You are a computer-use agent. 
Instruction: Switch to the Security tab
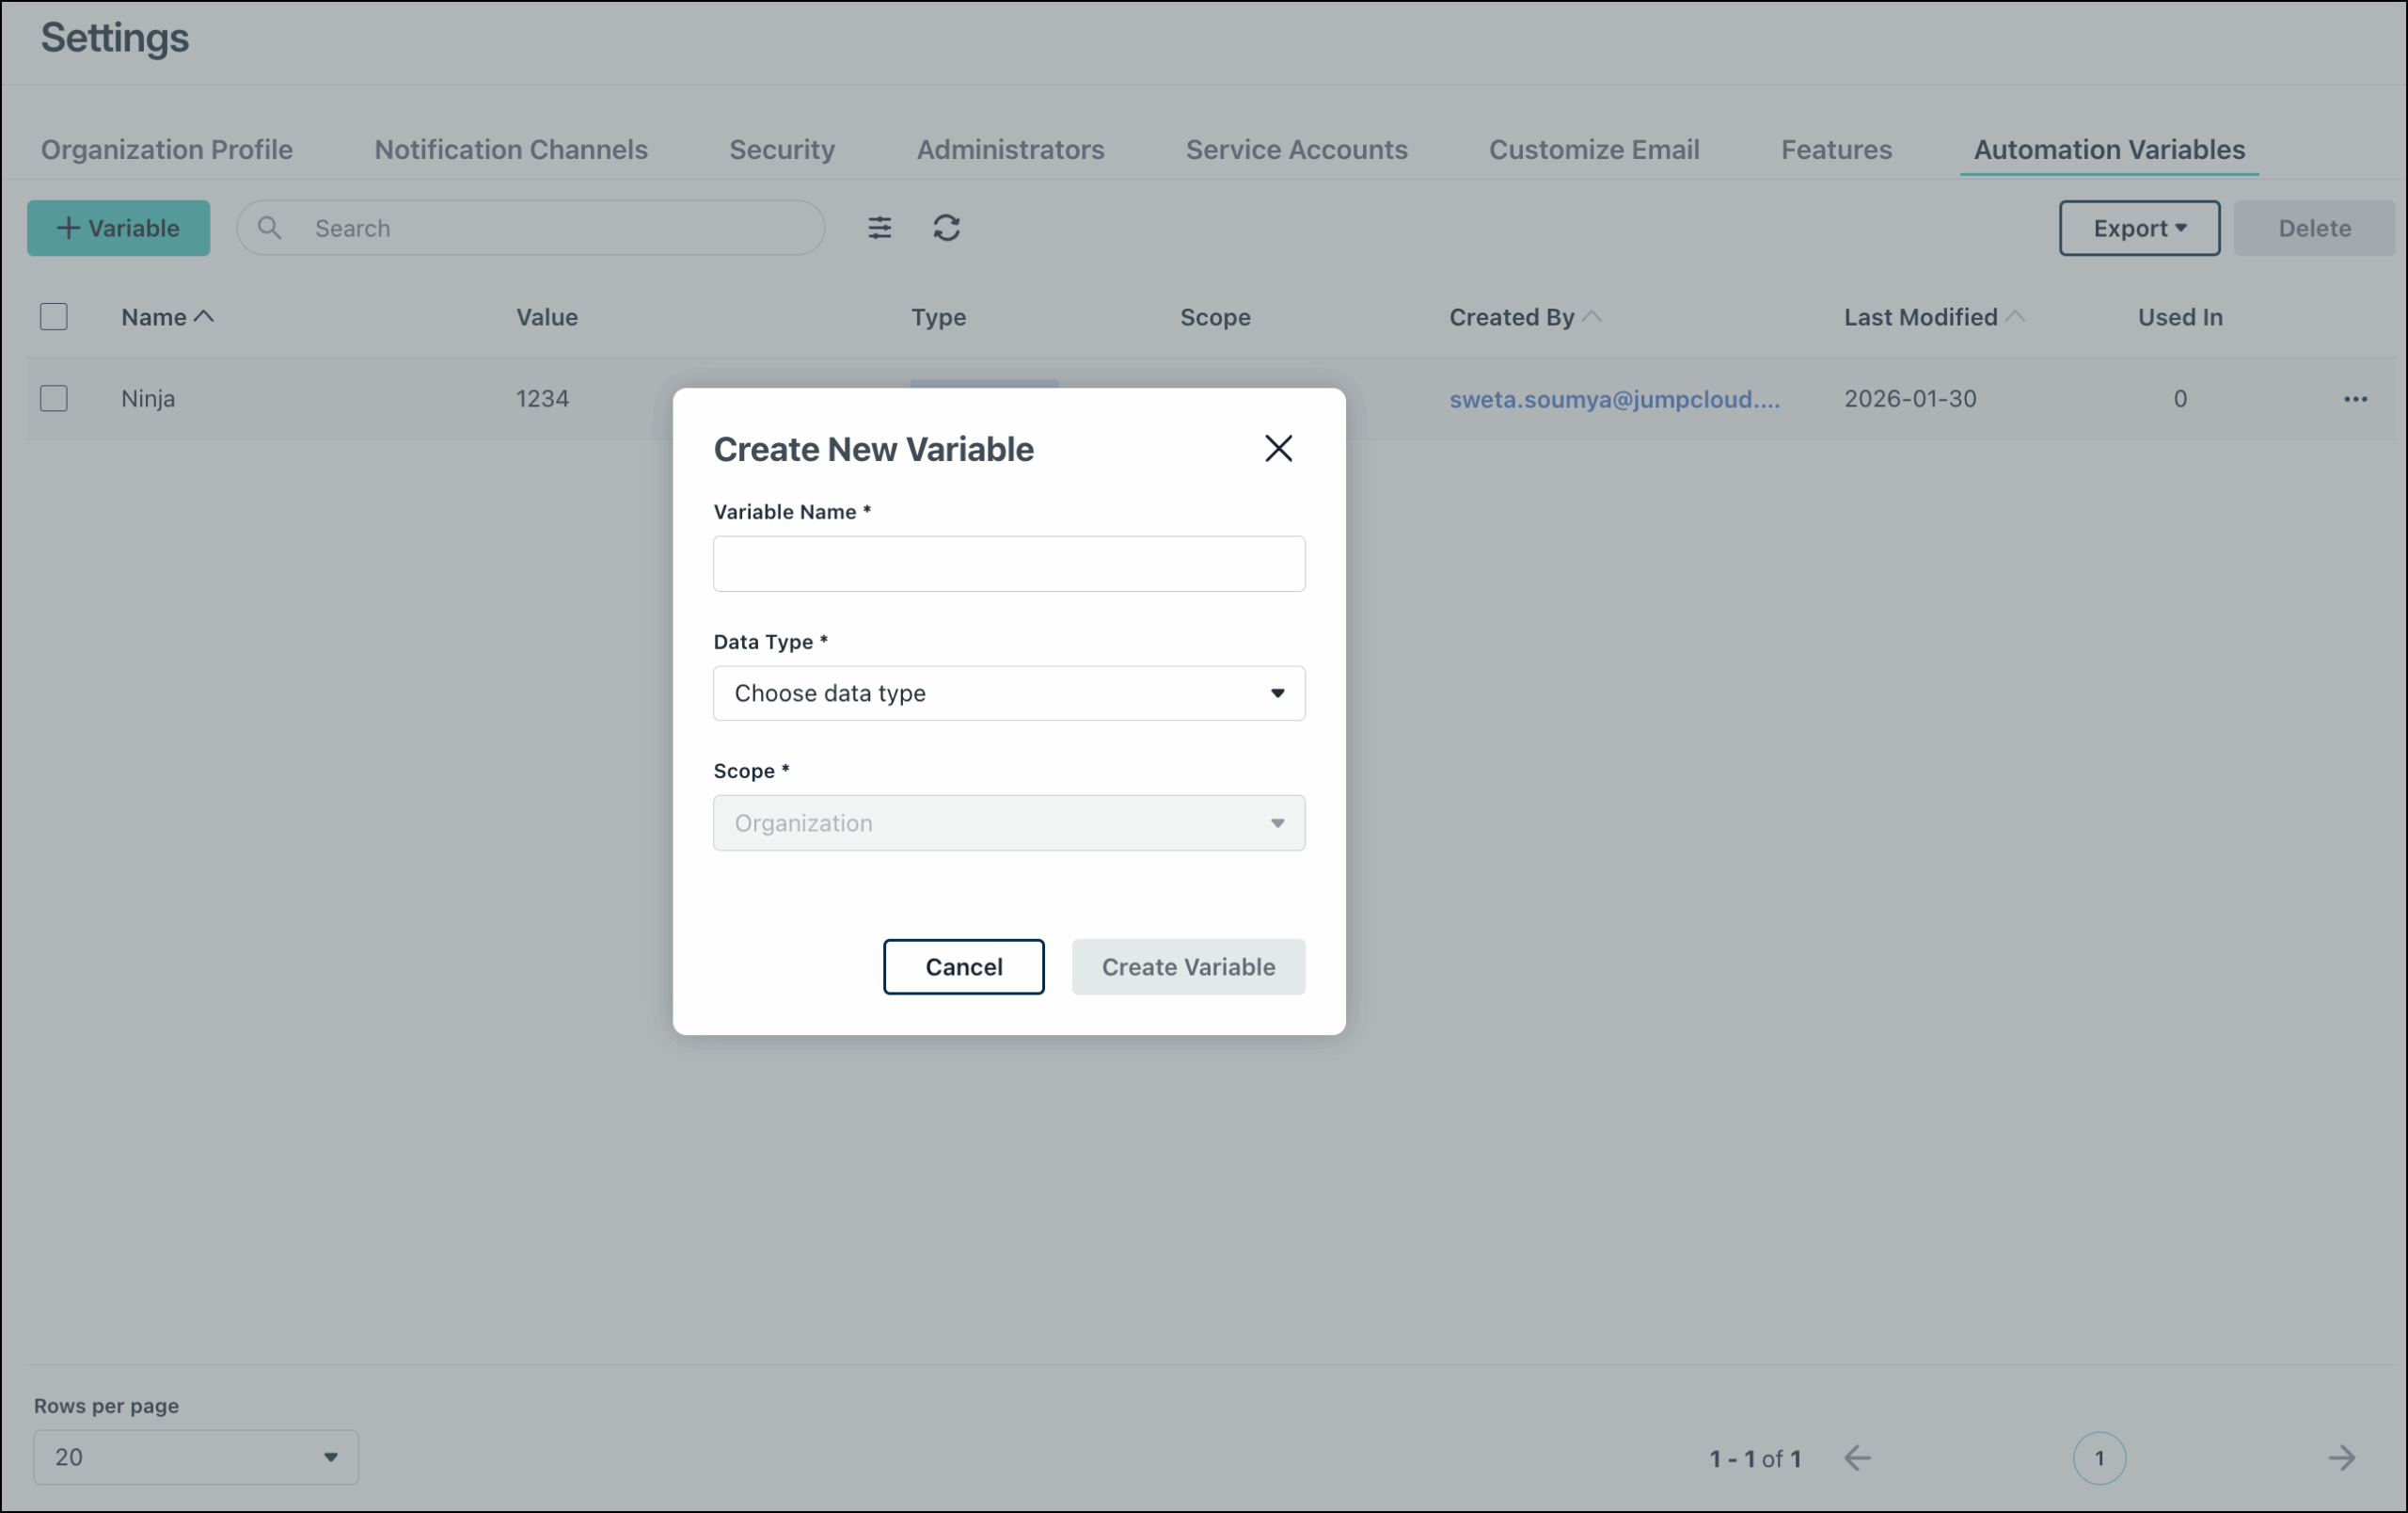[782, 149]
